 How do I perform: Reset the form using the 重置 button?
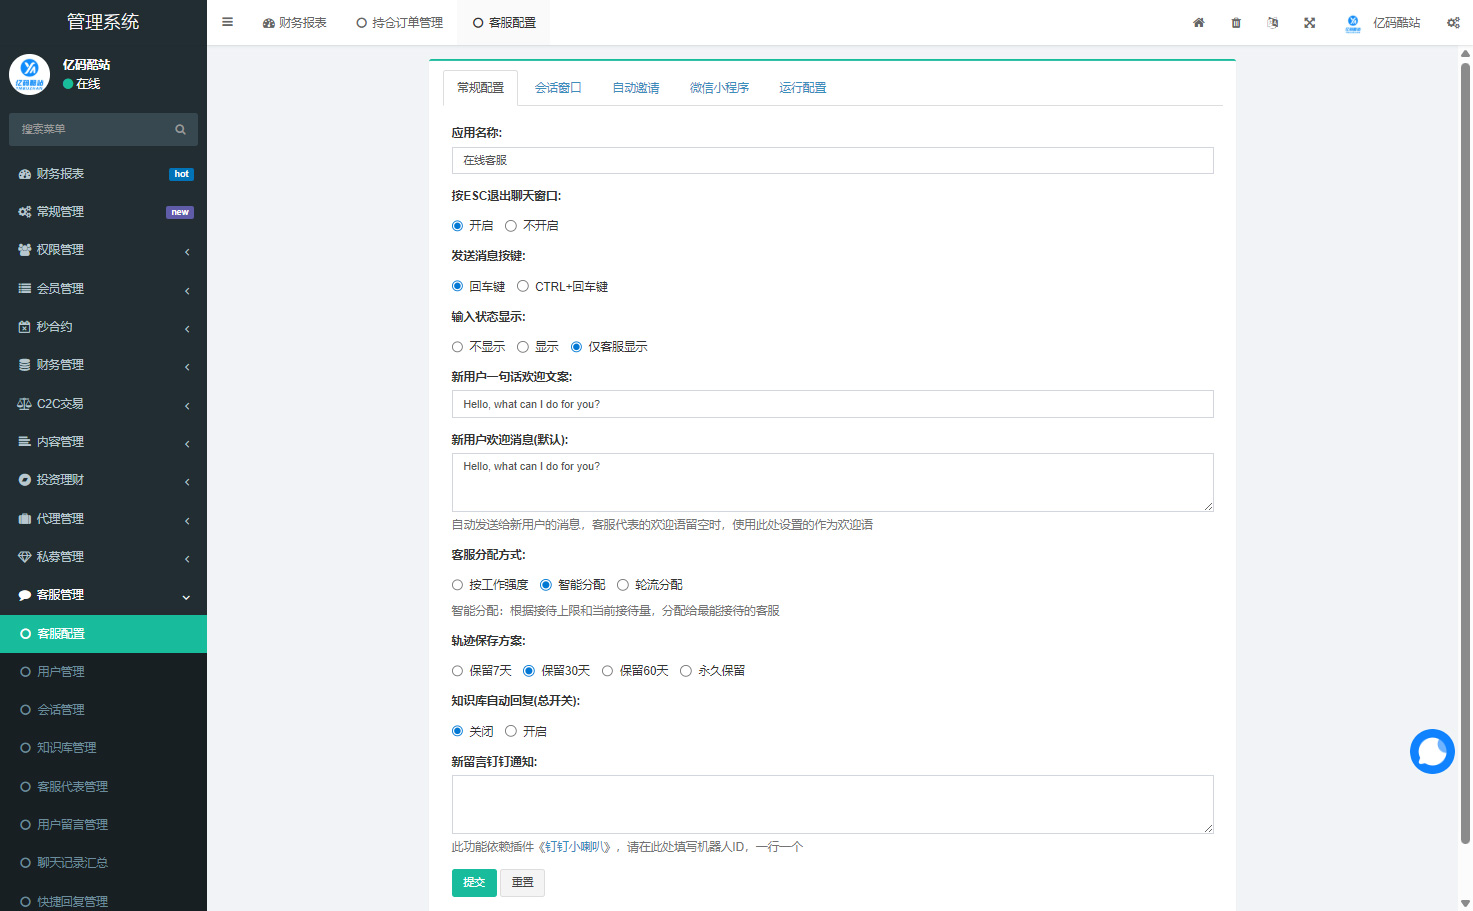pyautogui.click(x=522, y=882)
